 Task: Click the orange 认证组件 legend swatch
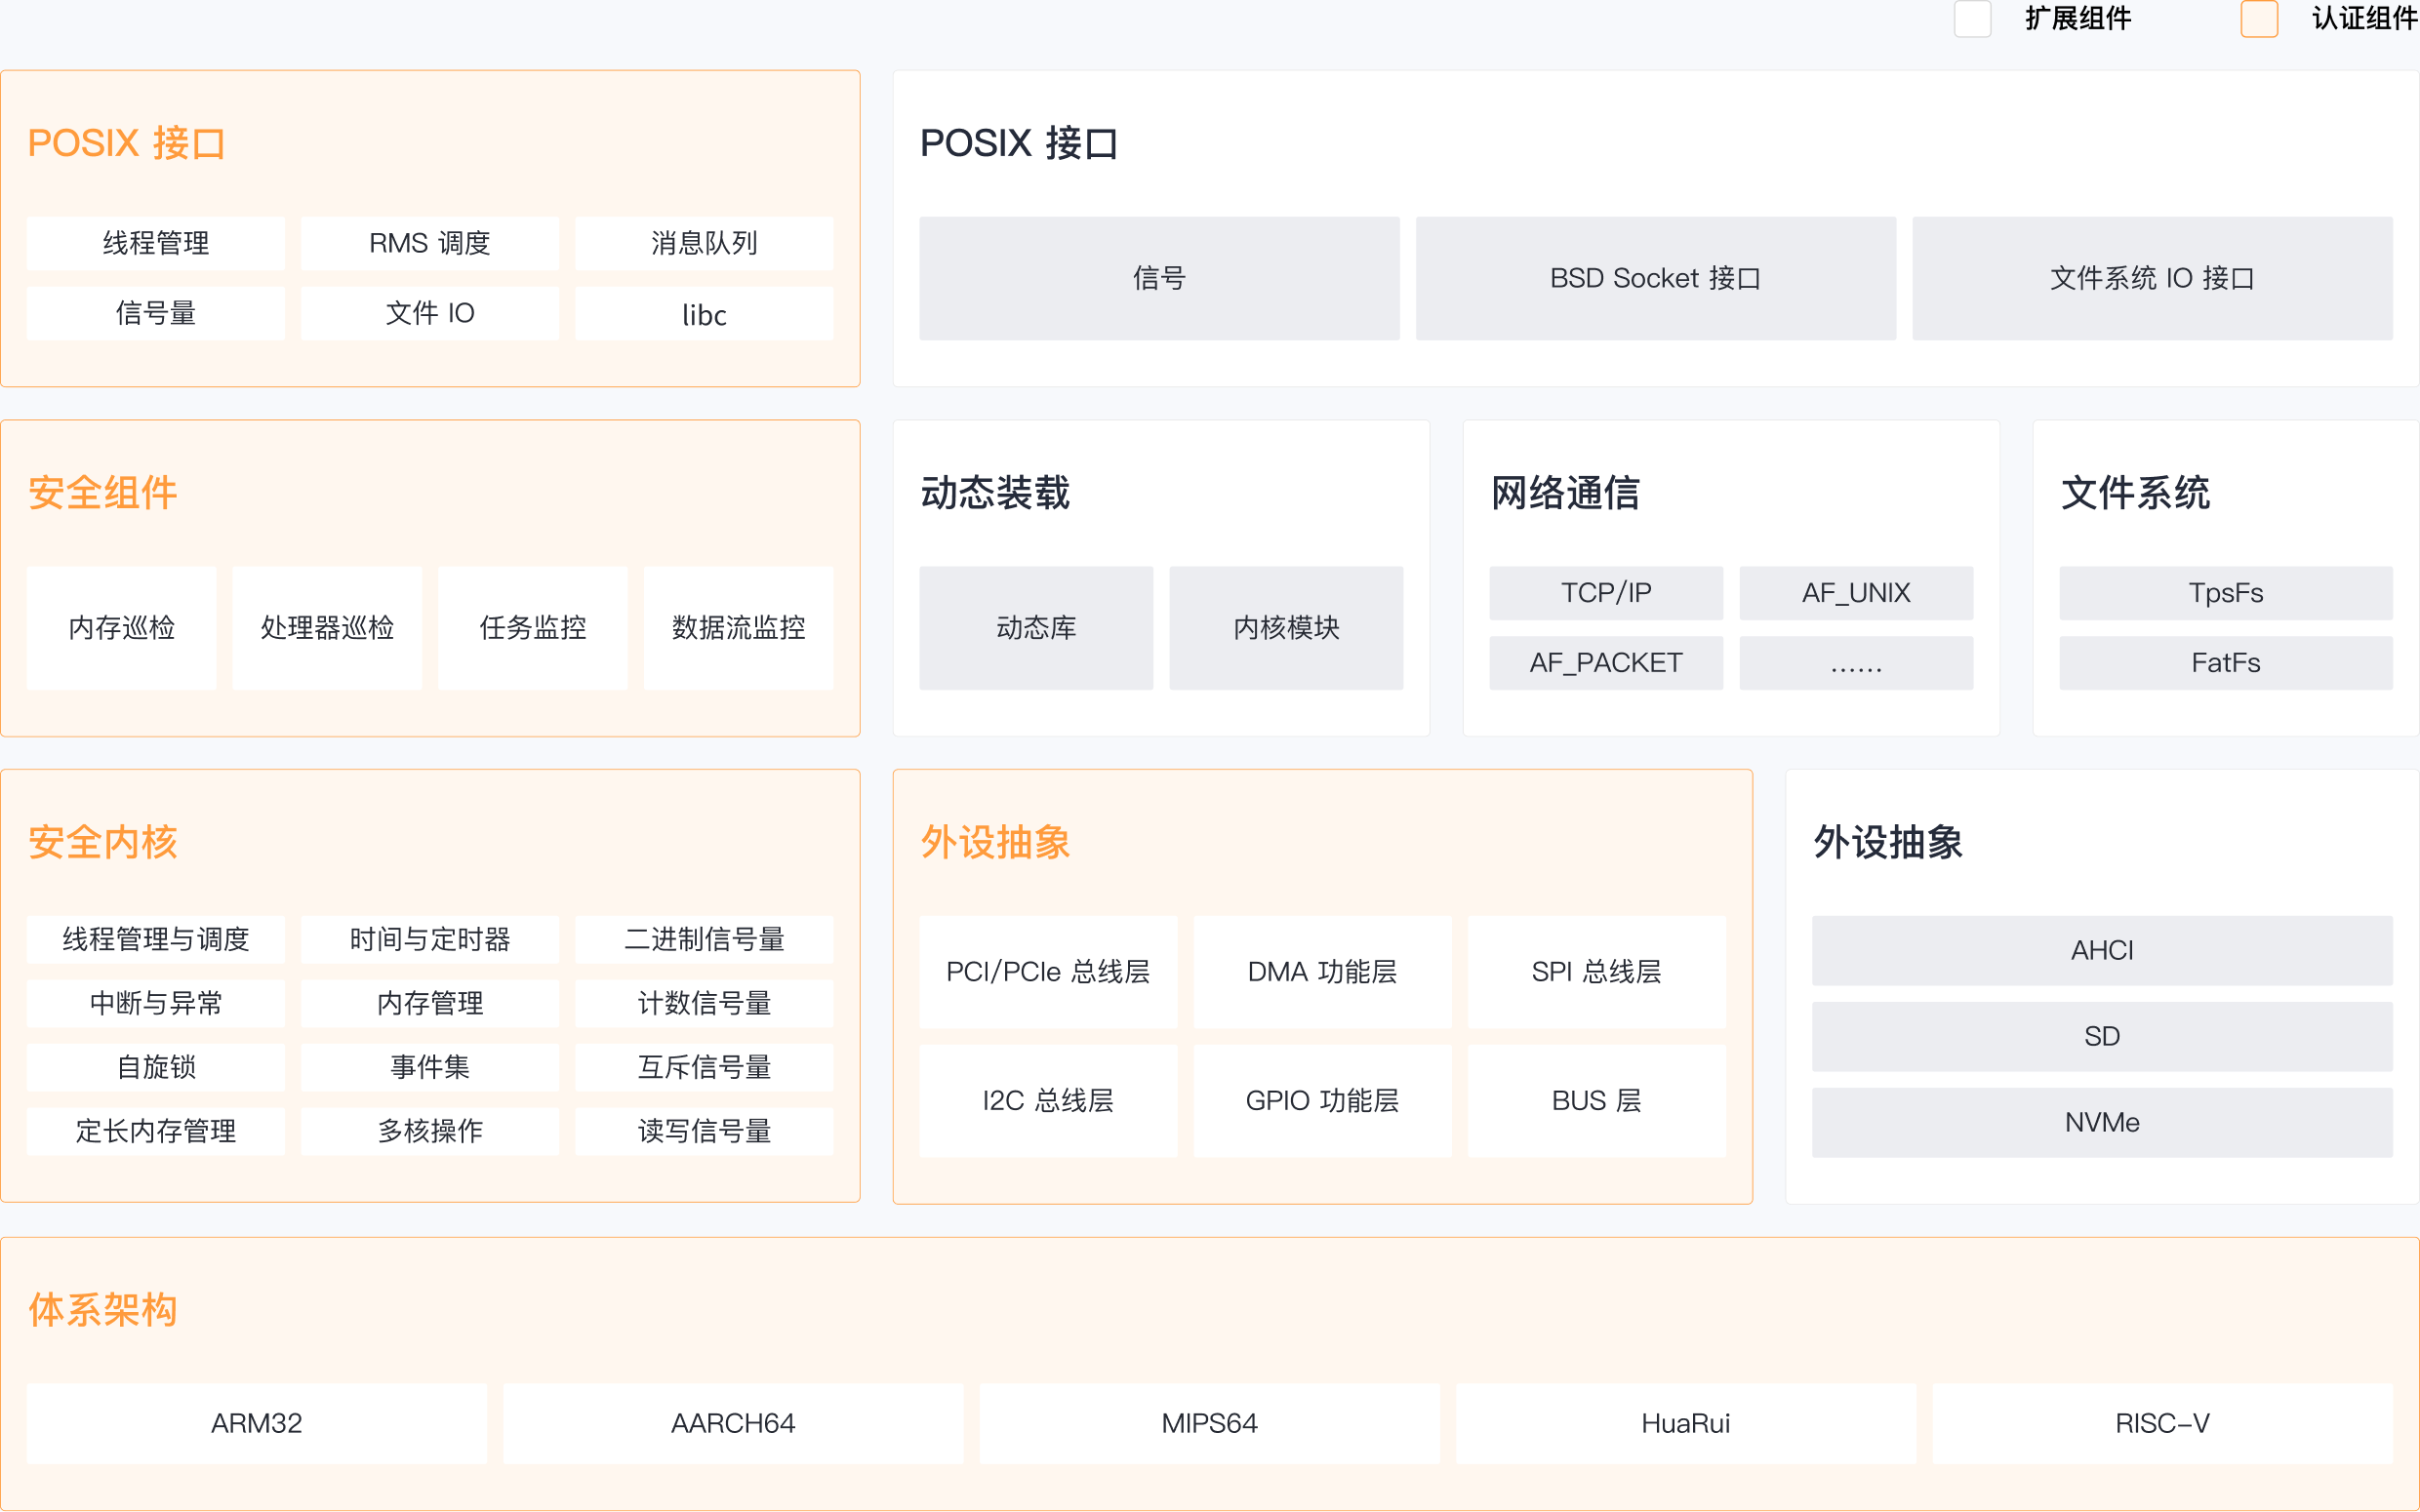pos(2259,19)
